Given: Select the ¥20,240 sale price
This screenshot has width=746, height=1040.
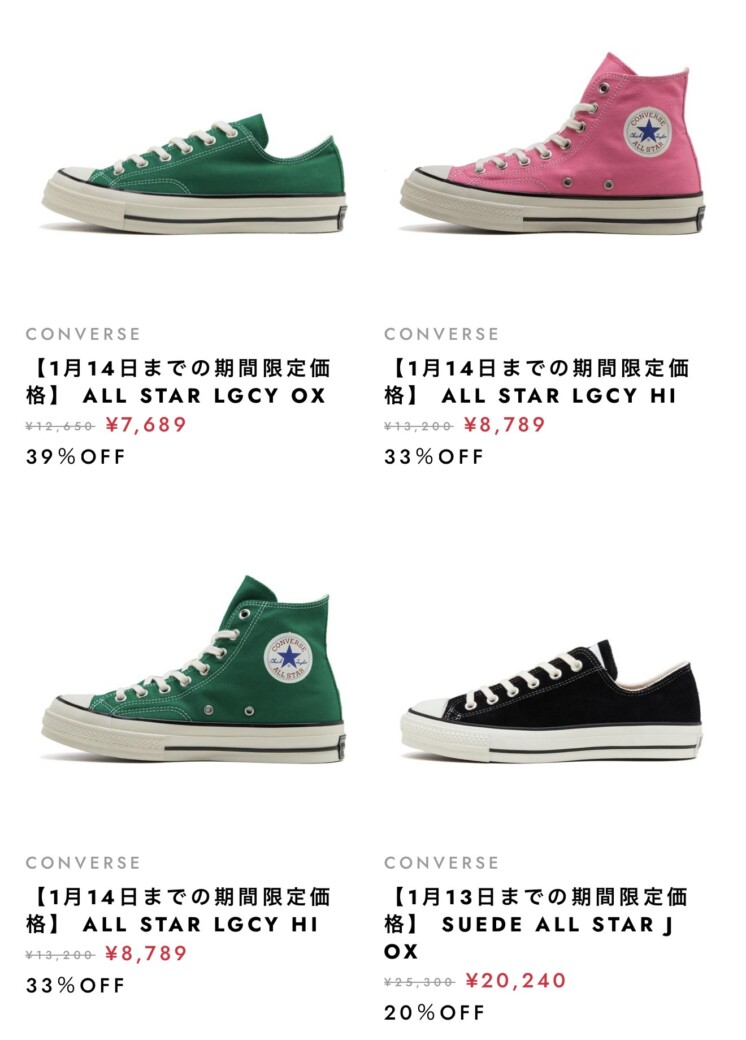Looking at the screenshot, I should tap(516, 980).
